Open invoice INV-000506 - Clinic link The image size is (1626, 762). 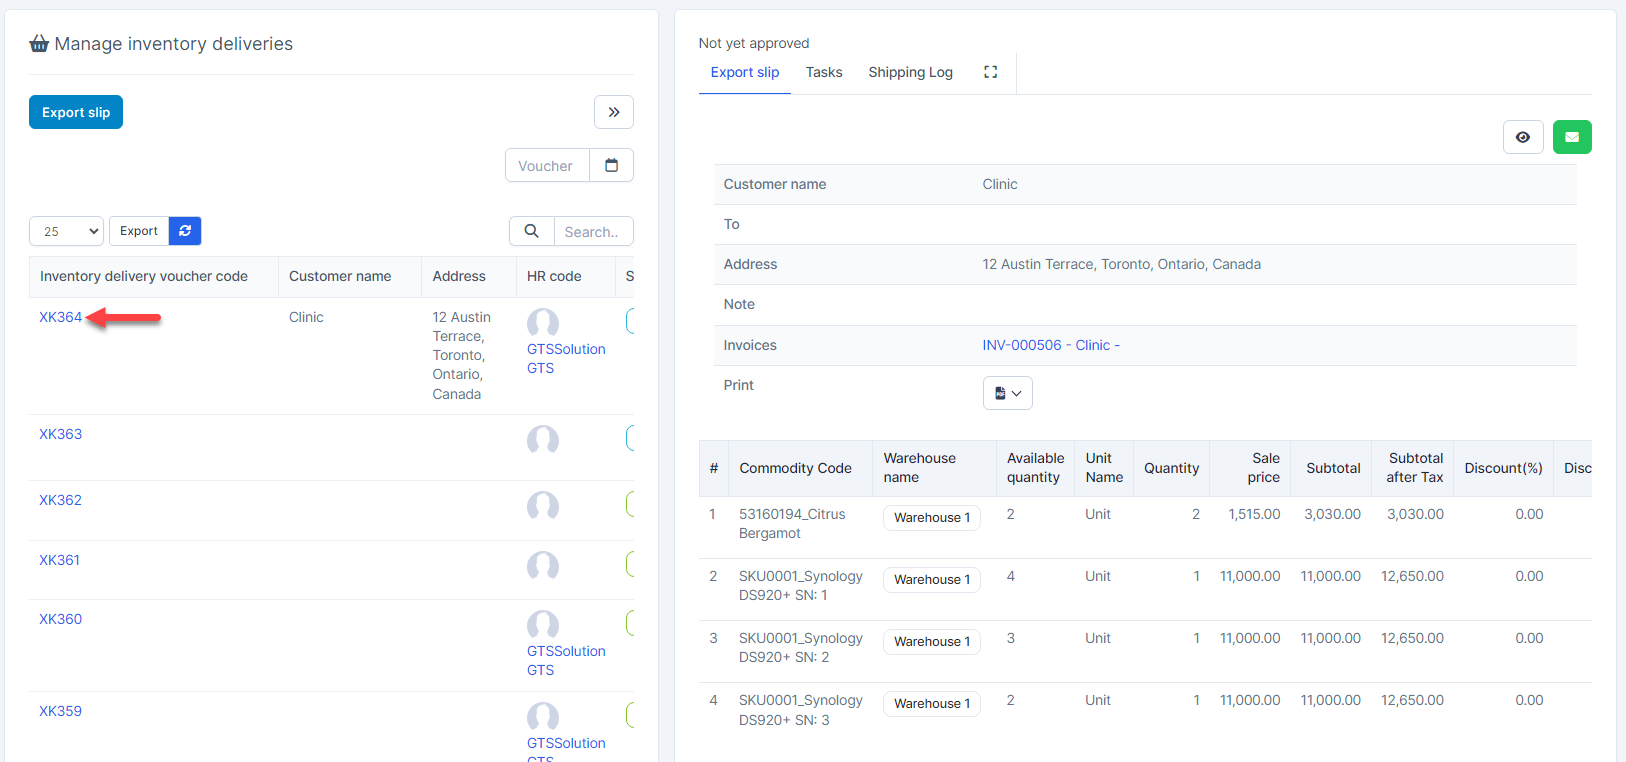click(1051, 345)
